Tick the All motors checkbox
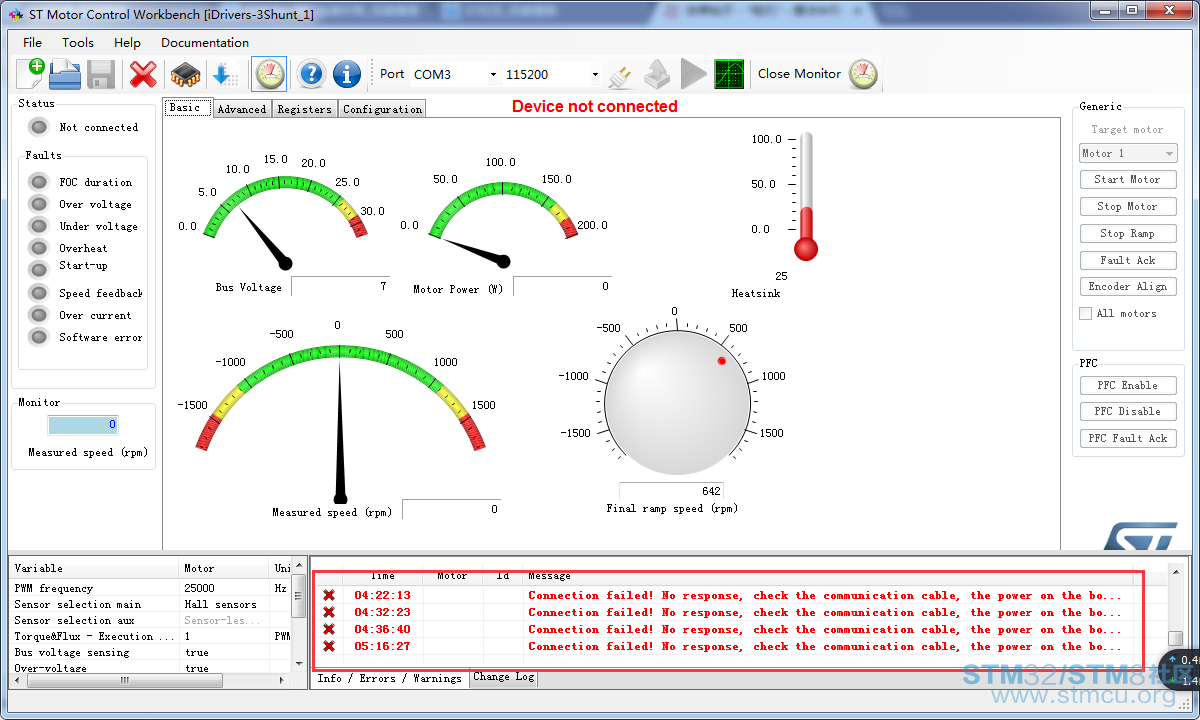 click(1086, 313)
